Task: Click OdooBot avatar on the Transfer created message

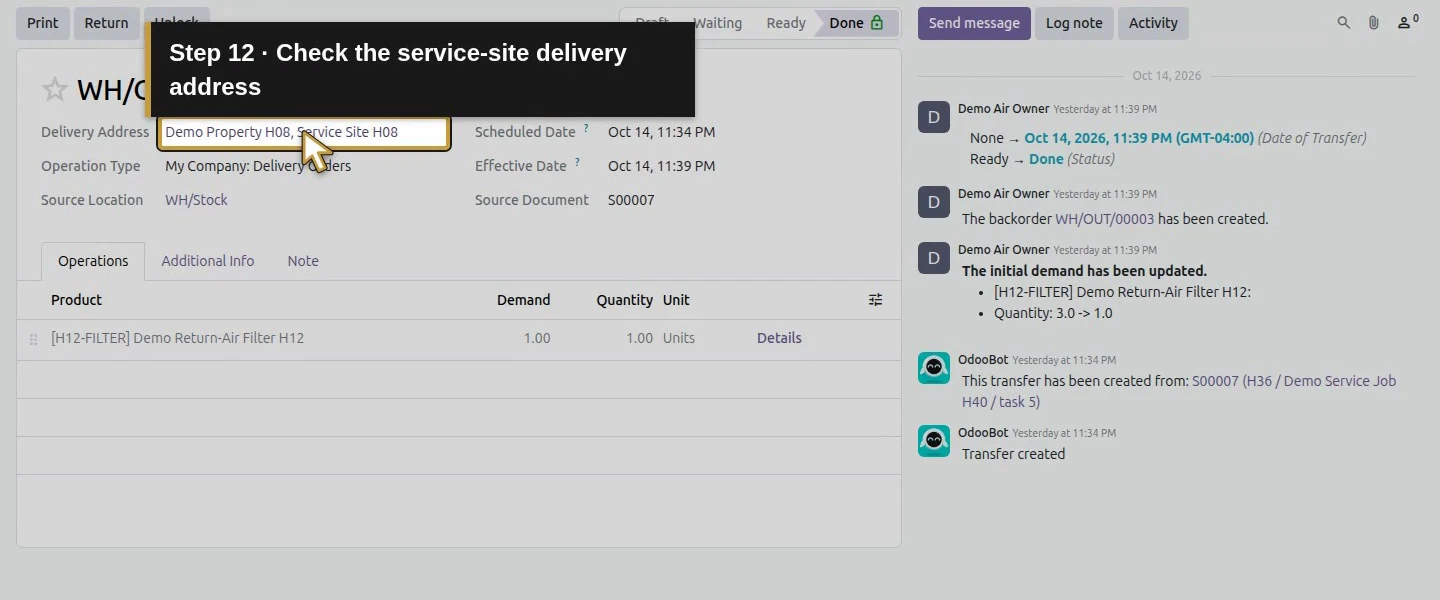Action: pos(934,441)
